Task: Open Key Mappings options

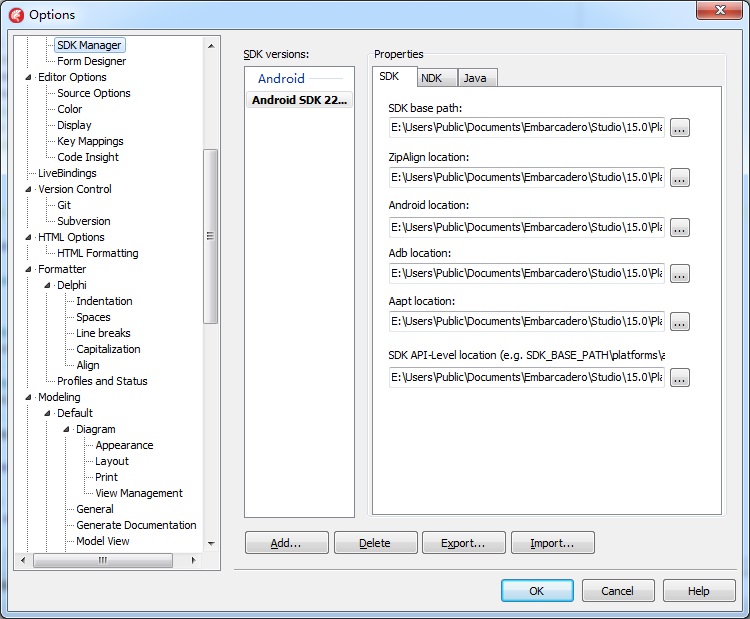Action: point(90,142)
